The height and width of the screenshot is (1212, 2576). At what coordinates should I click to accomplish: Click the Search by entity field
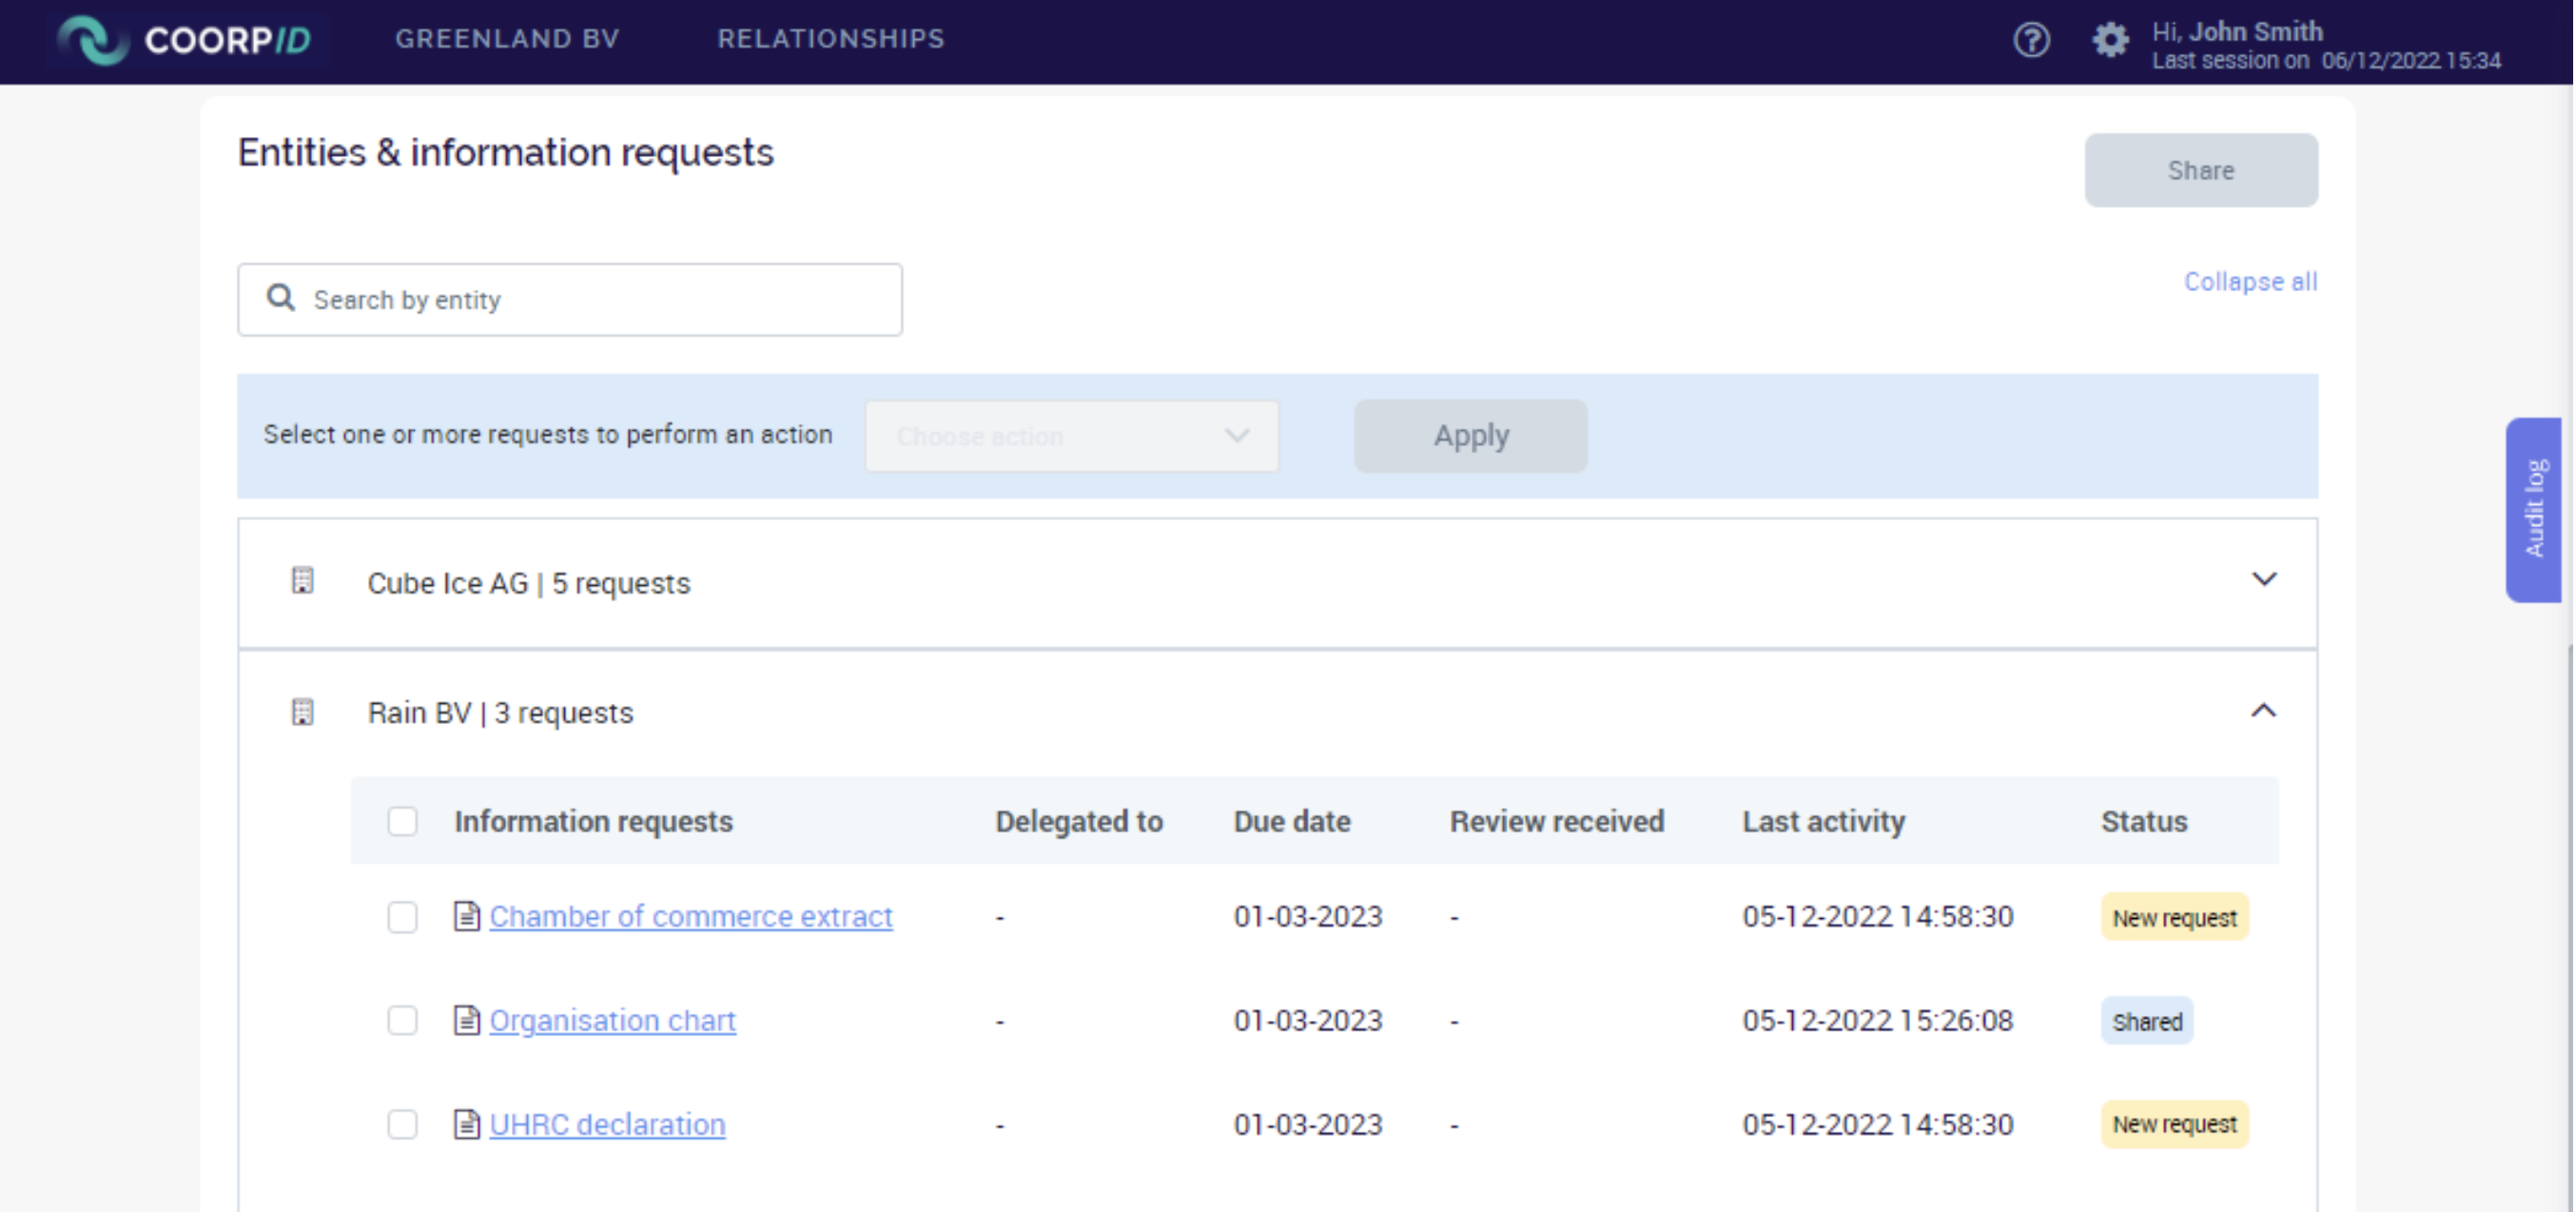point(570,300)
